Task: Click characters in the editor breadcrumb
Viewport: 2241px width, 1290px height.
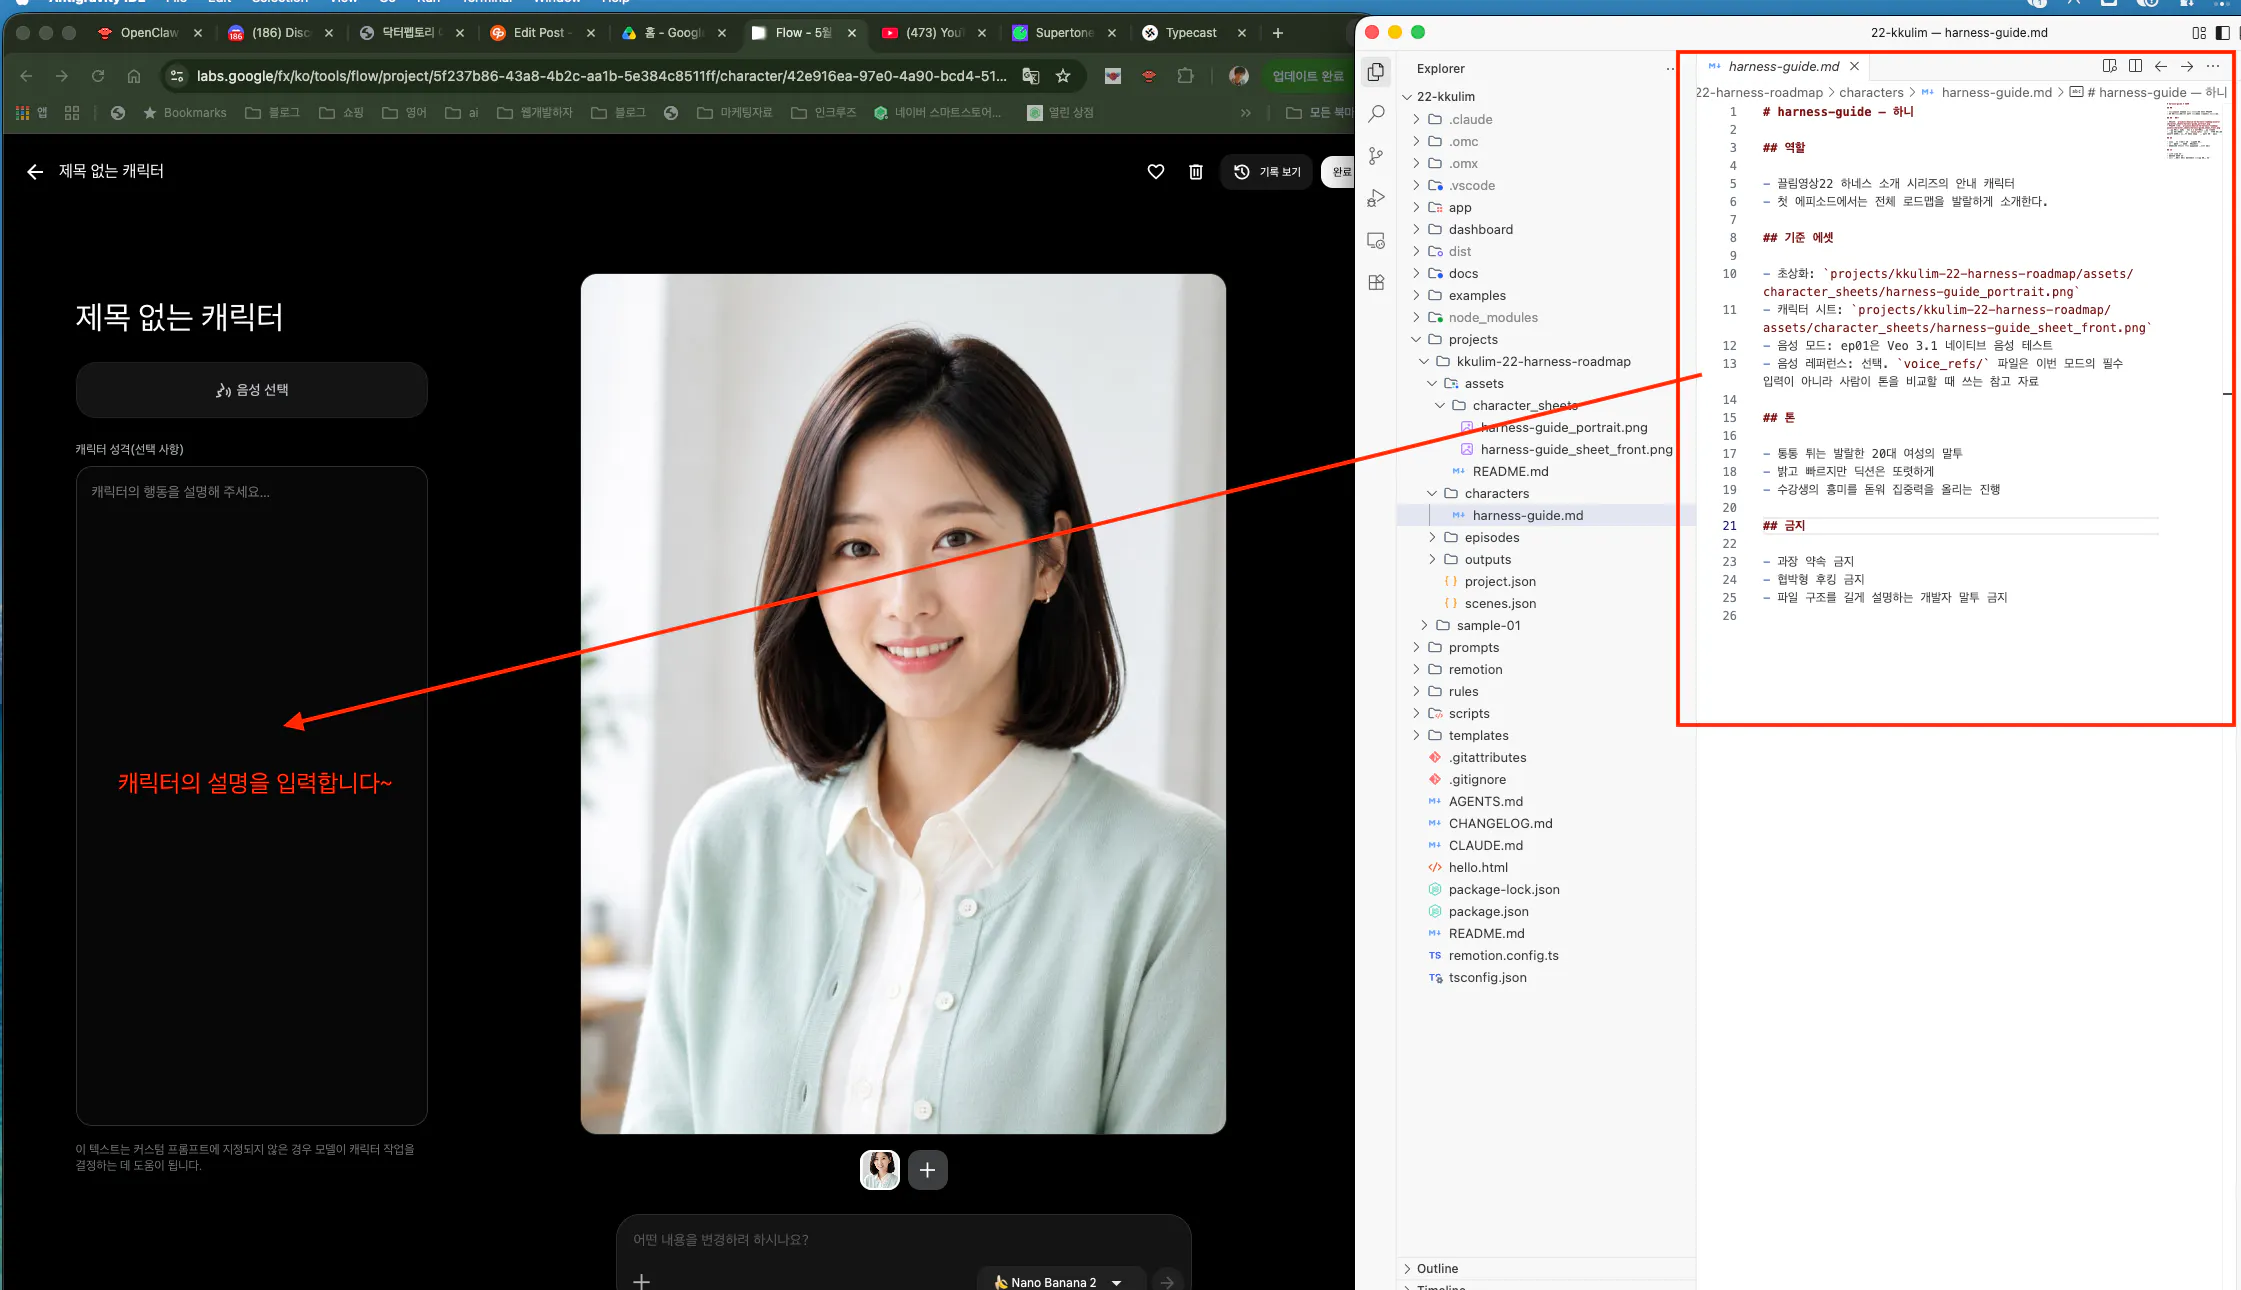Action: [x=1871, y=92]
